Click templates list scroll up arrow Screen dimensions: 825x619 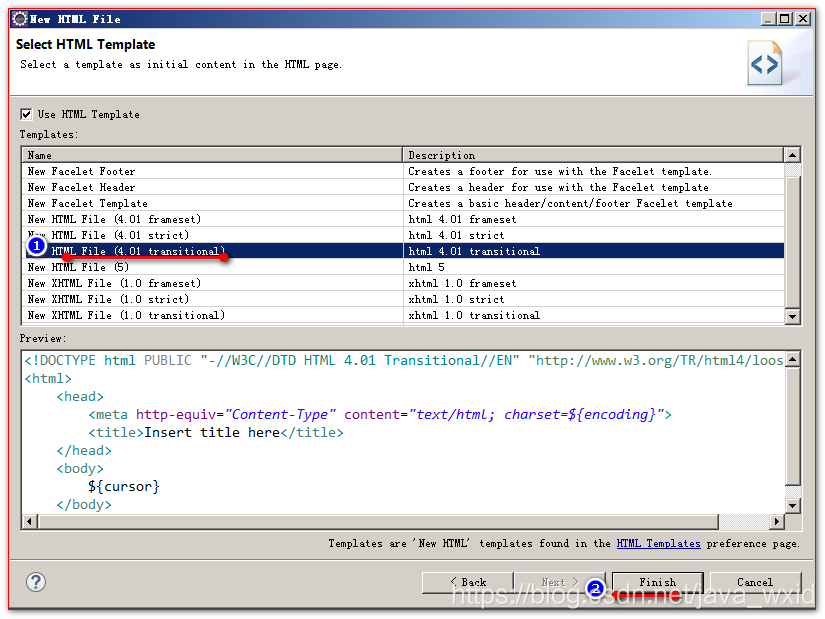(x=792, y=155)
